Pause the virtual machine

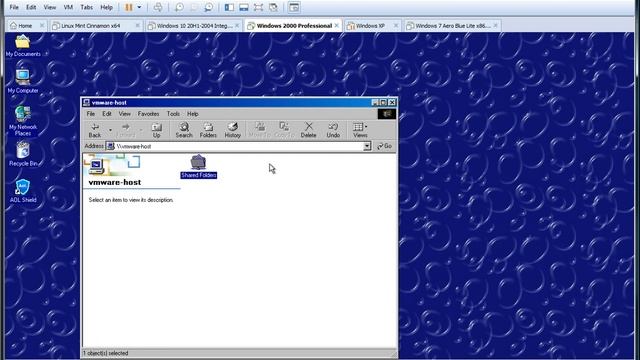tap(129, 7)
